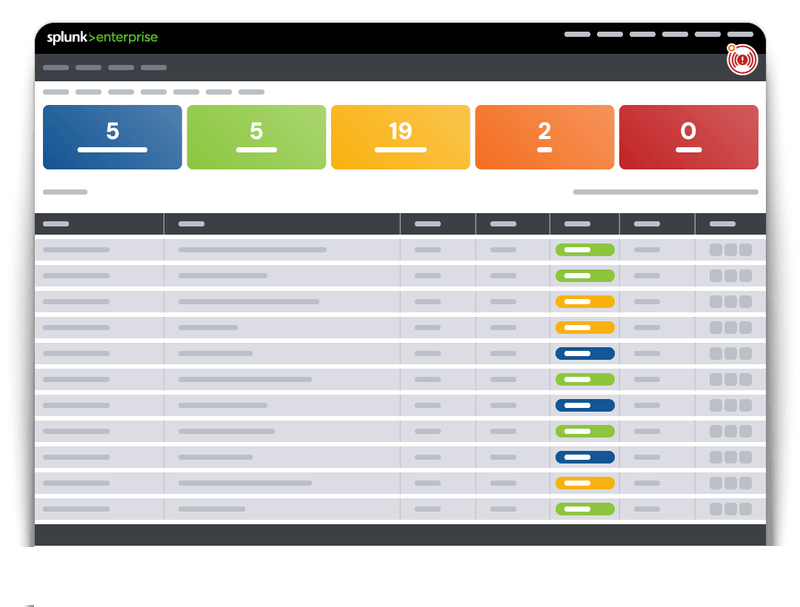
Task: Click first action icon in first table row
Action: point(716,250)
